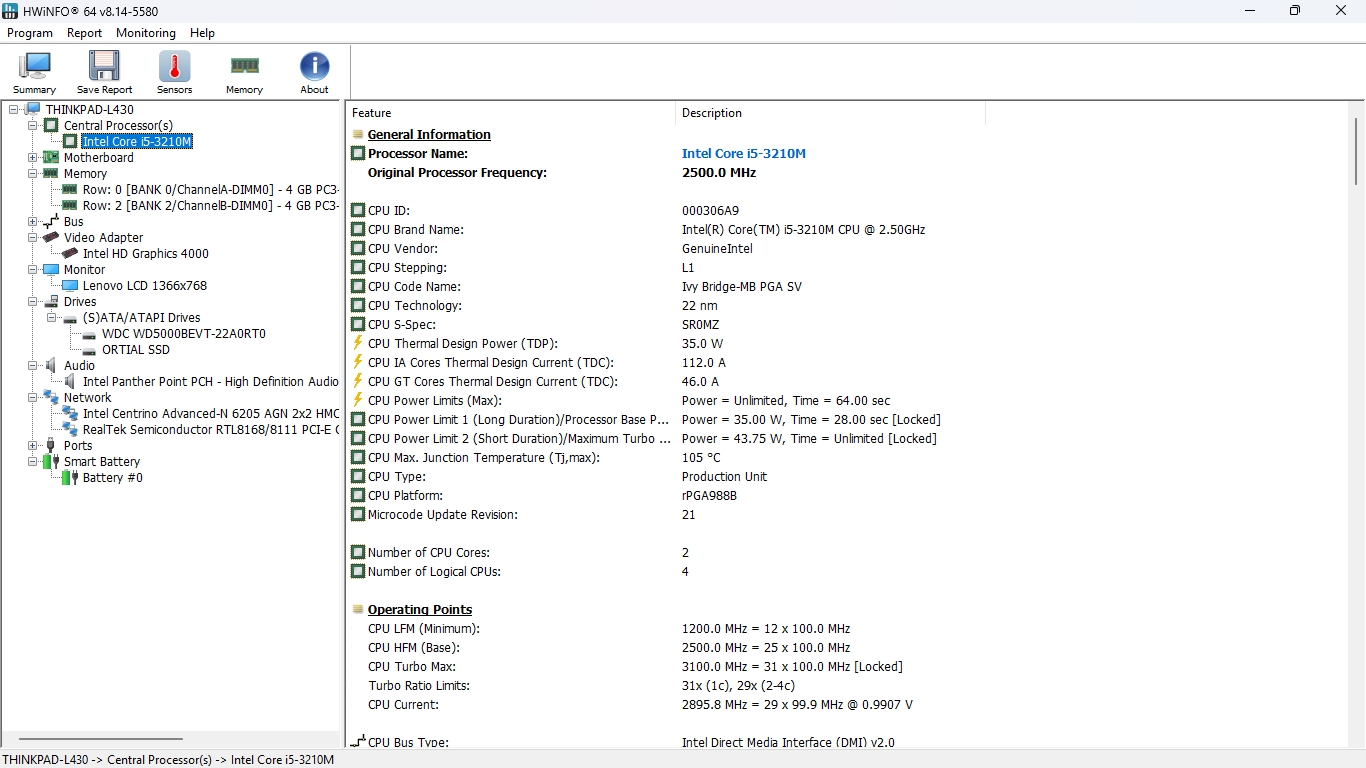Viewport: 1366px width, 768px height.
Task: Open the Monitoring menu
Action: point(146,33)
